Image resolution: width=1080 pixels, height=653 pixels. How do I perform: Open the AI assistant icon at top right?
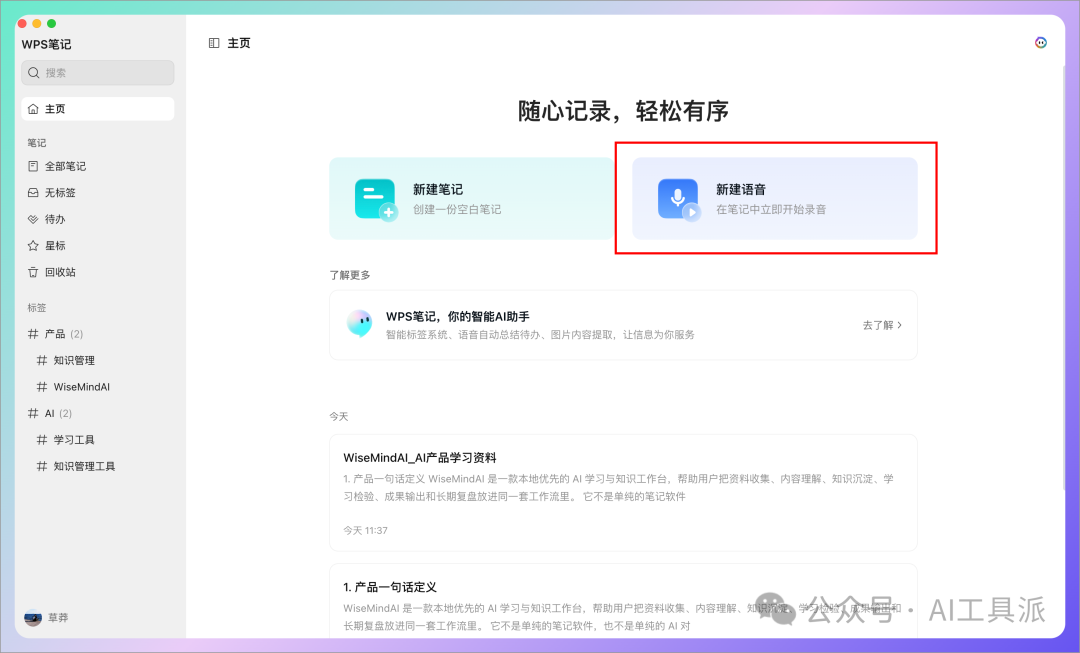pos(1041,43)
